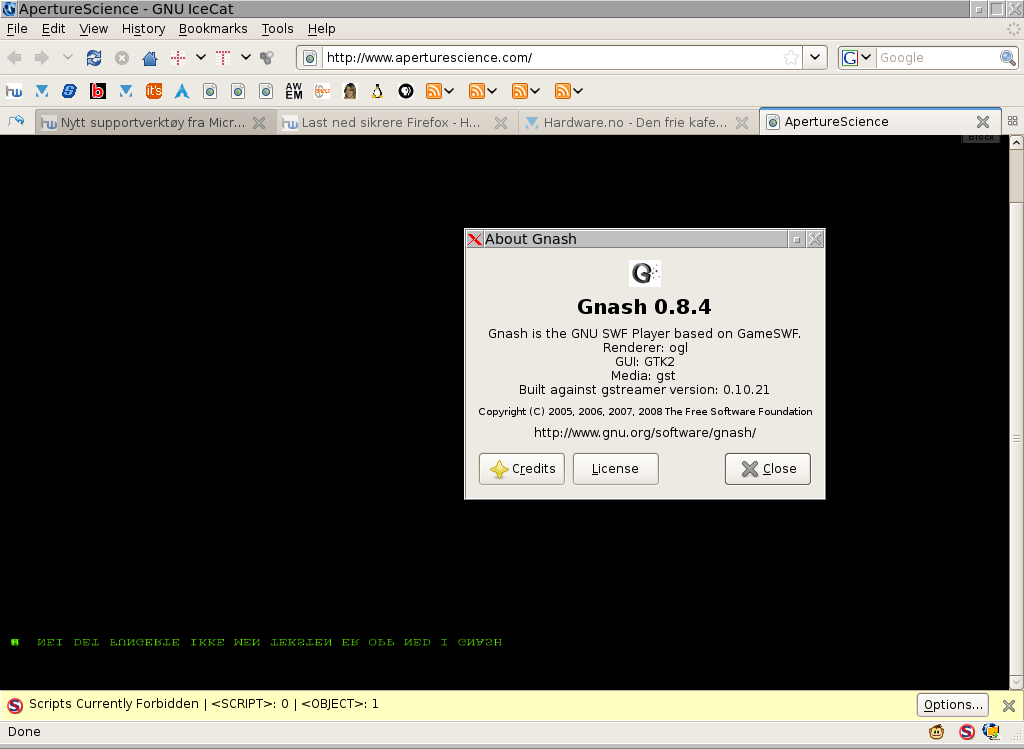
Task: Open the back/forward history dropdown
Action: (67, 57)
